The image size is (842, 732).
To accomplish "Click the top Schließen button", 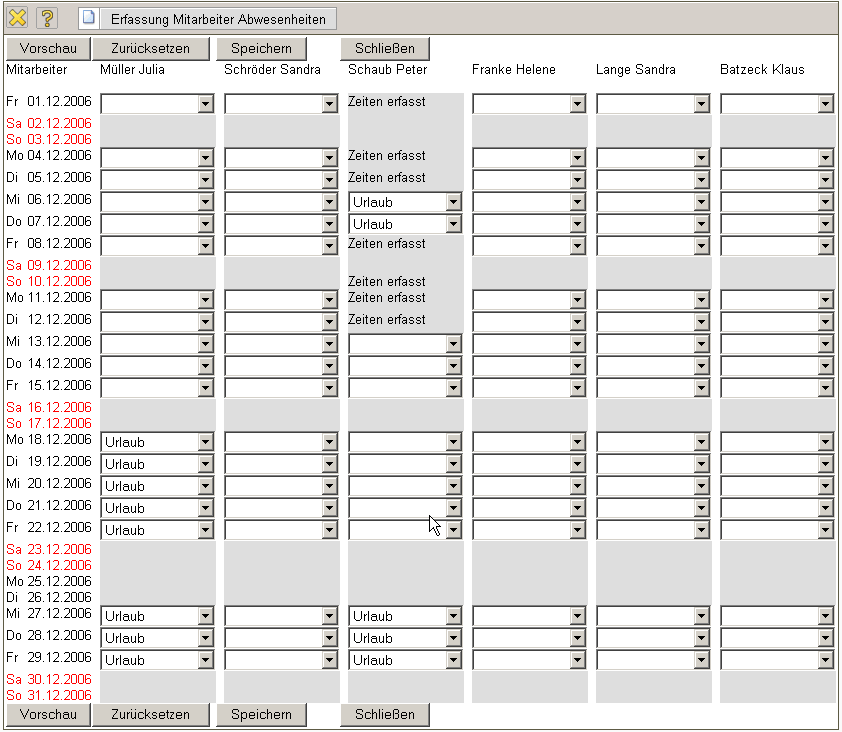I will click(x=384, y=48).
